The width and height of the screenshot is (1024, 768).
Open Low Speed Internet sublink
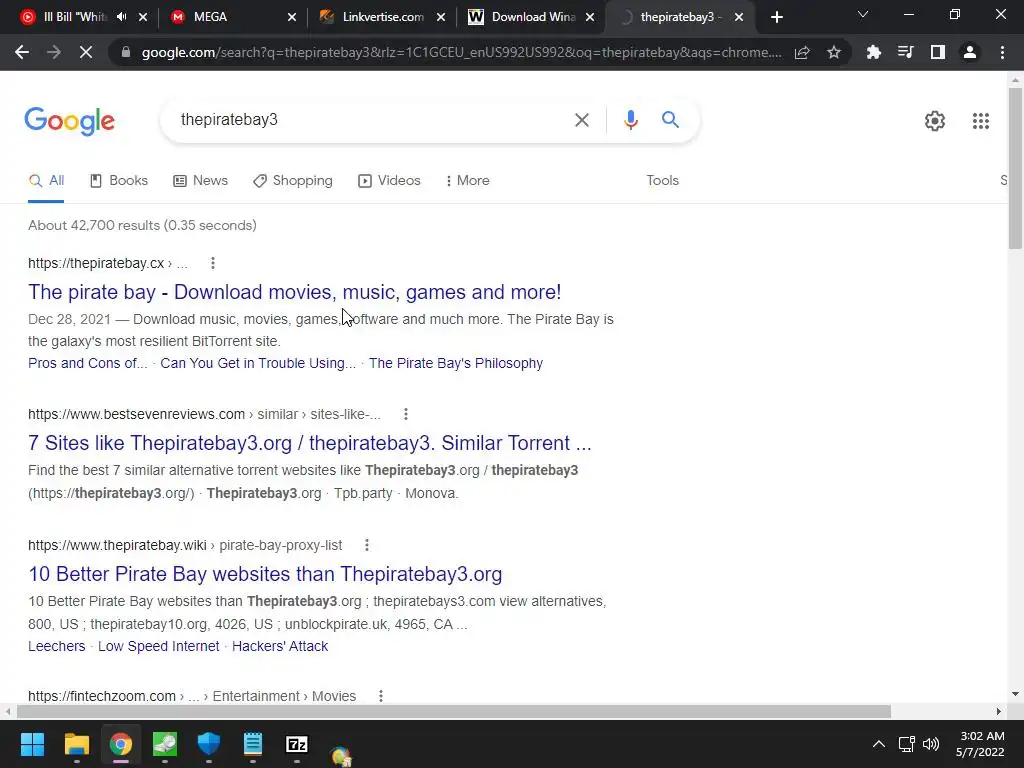point(159,646)
